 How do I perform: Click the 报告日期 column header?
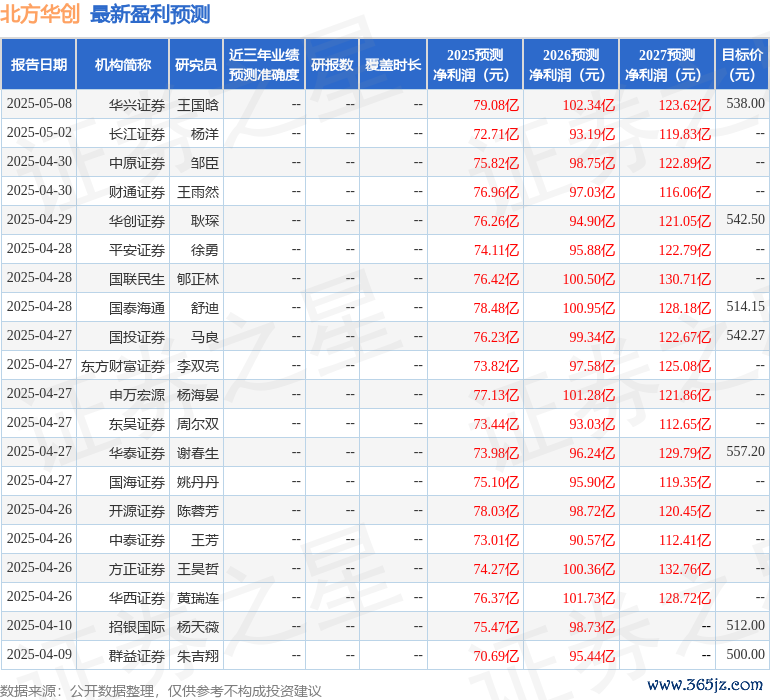click(39, 64)
